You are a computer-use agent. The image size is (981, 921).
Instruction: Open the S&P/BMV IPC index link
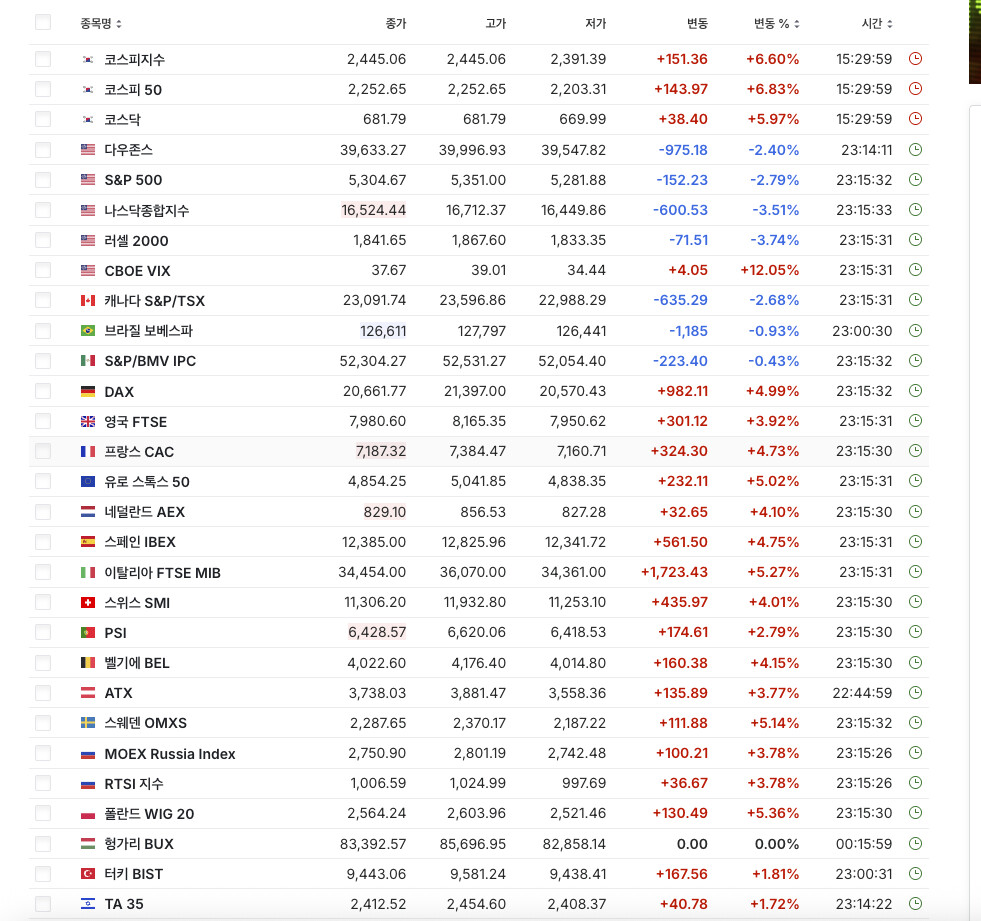click(x=150, y=361)
